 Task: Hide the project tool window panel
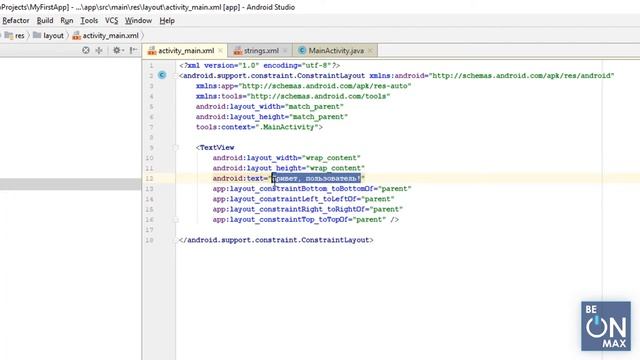click(x=133, y=50)
